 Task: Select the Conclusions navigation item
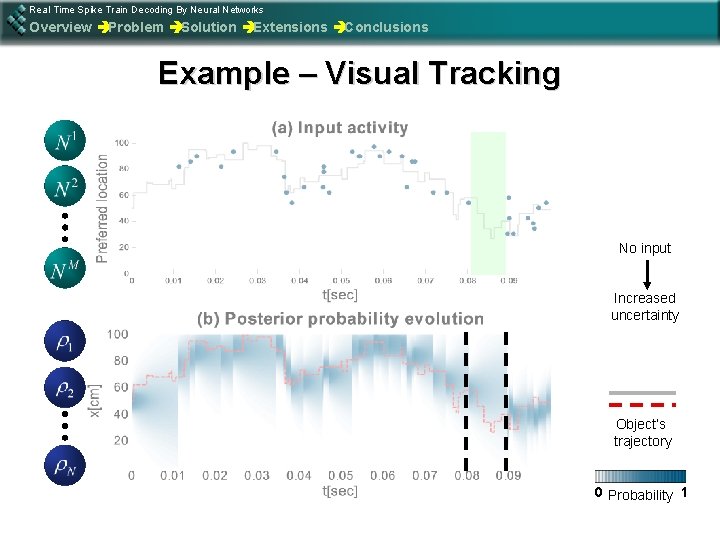click(x=387, y=27)
